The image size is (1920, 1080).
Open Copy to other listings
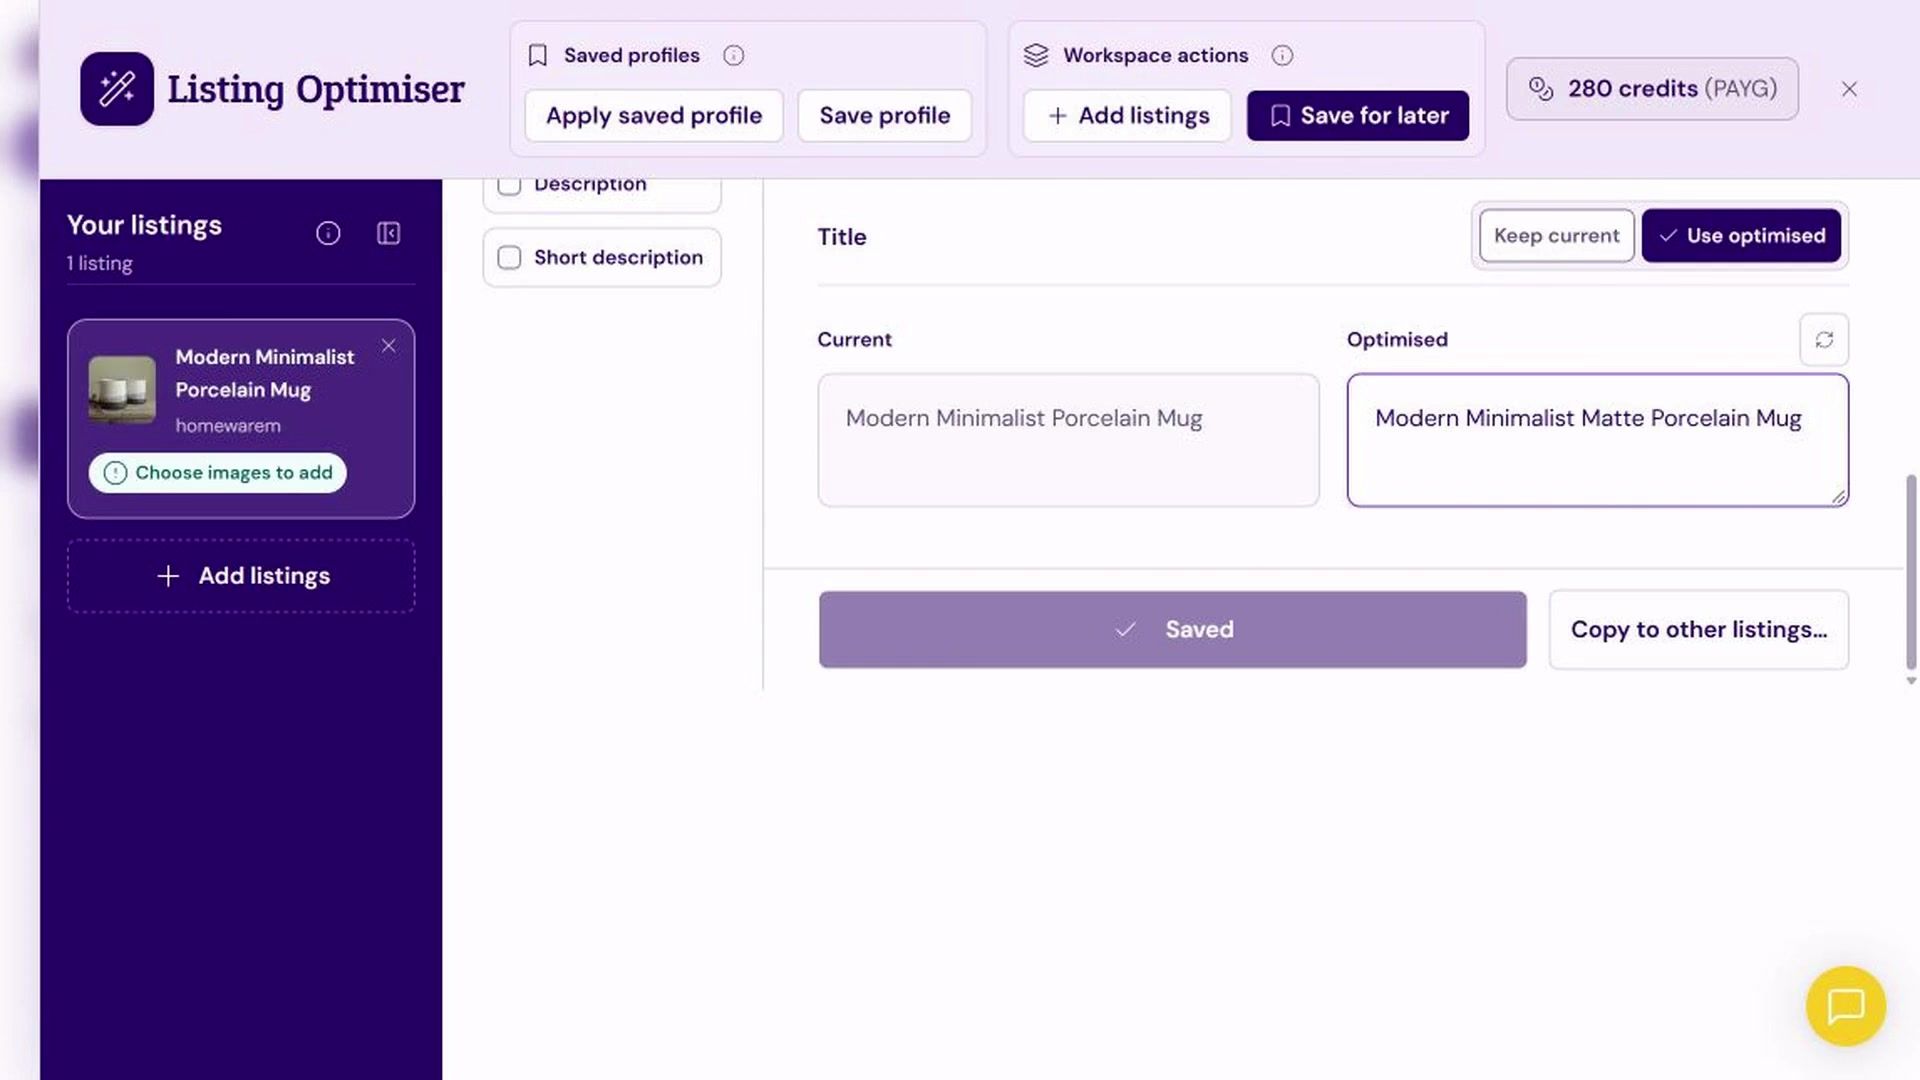pos(1698,630)
